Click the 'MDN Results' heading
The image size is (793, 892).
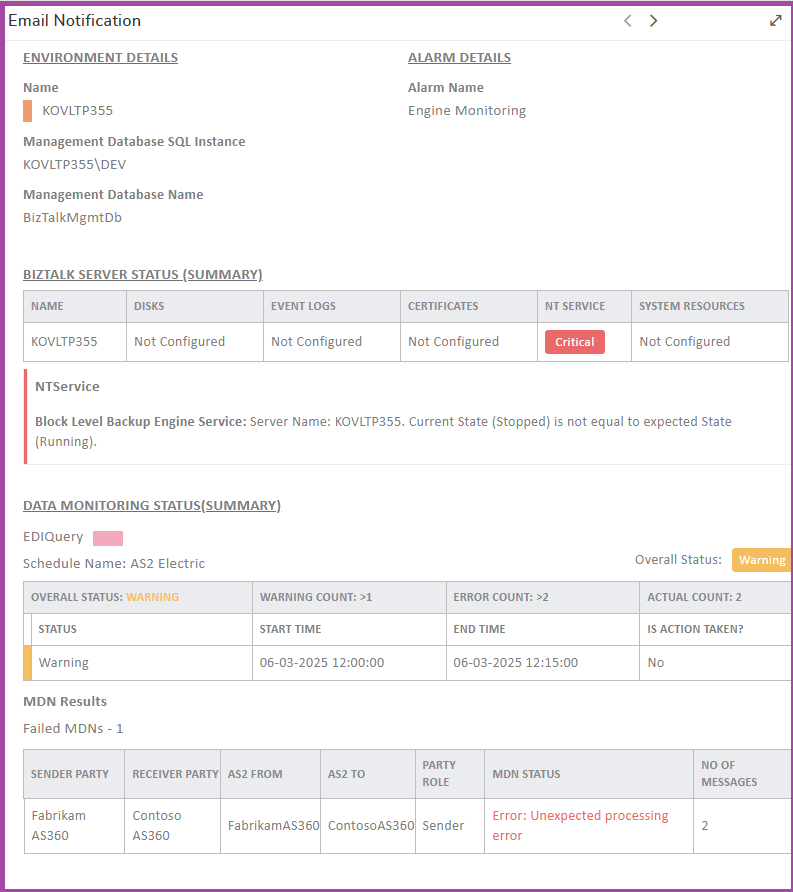[65, 701]
